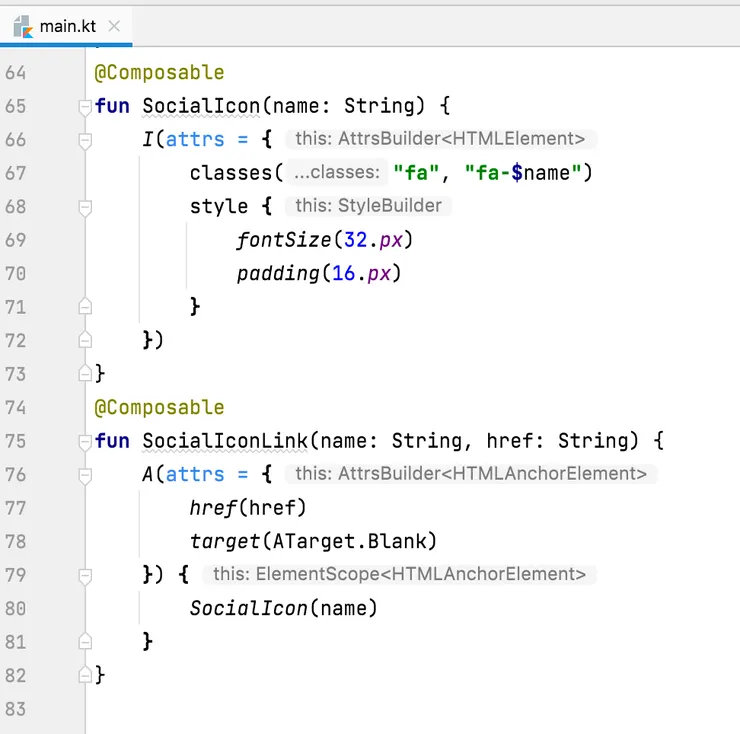Click the SocialIcon(name) call on line 80
The width and height of the screenshot is (740, 734).
(x=284, y=609)
